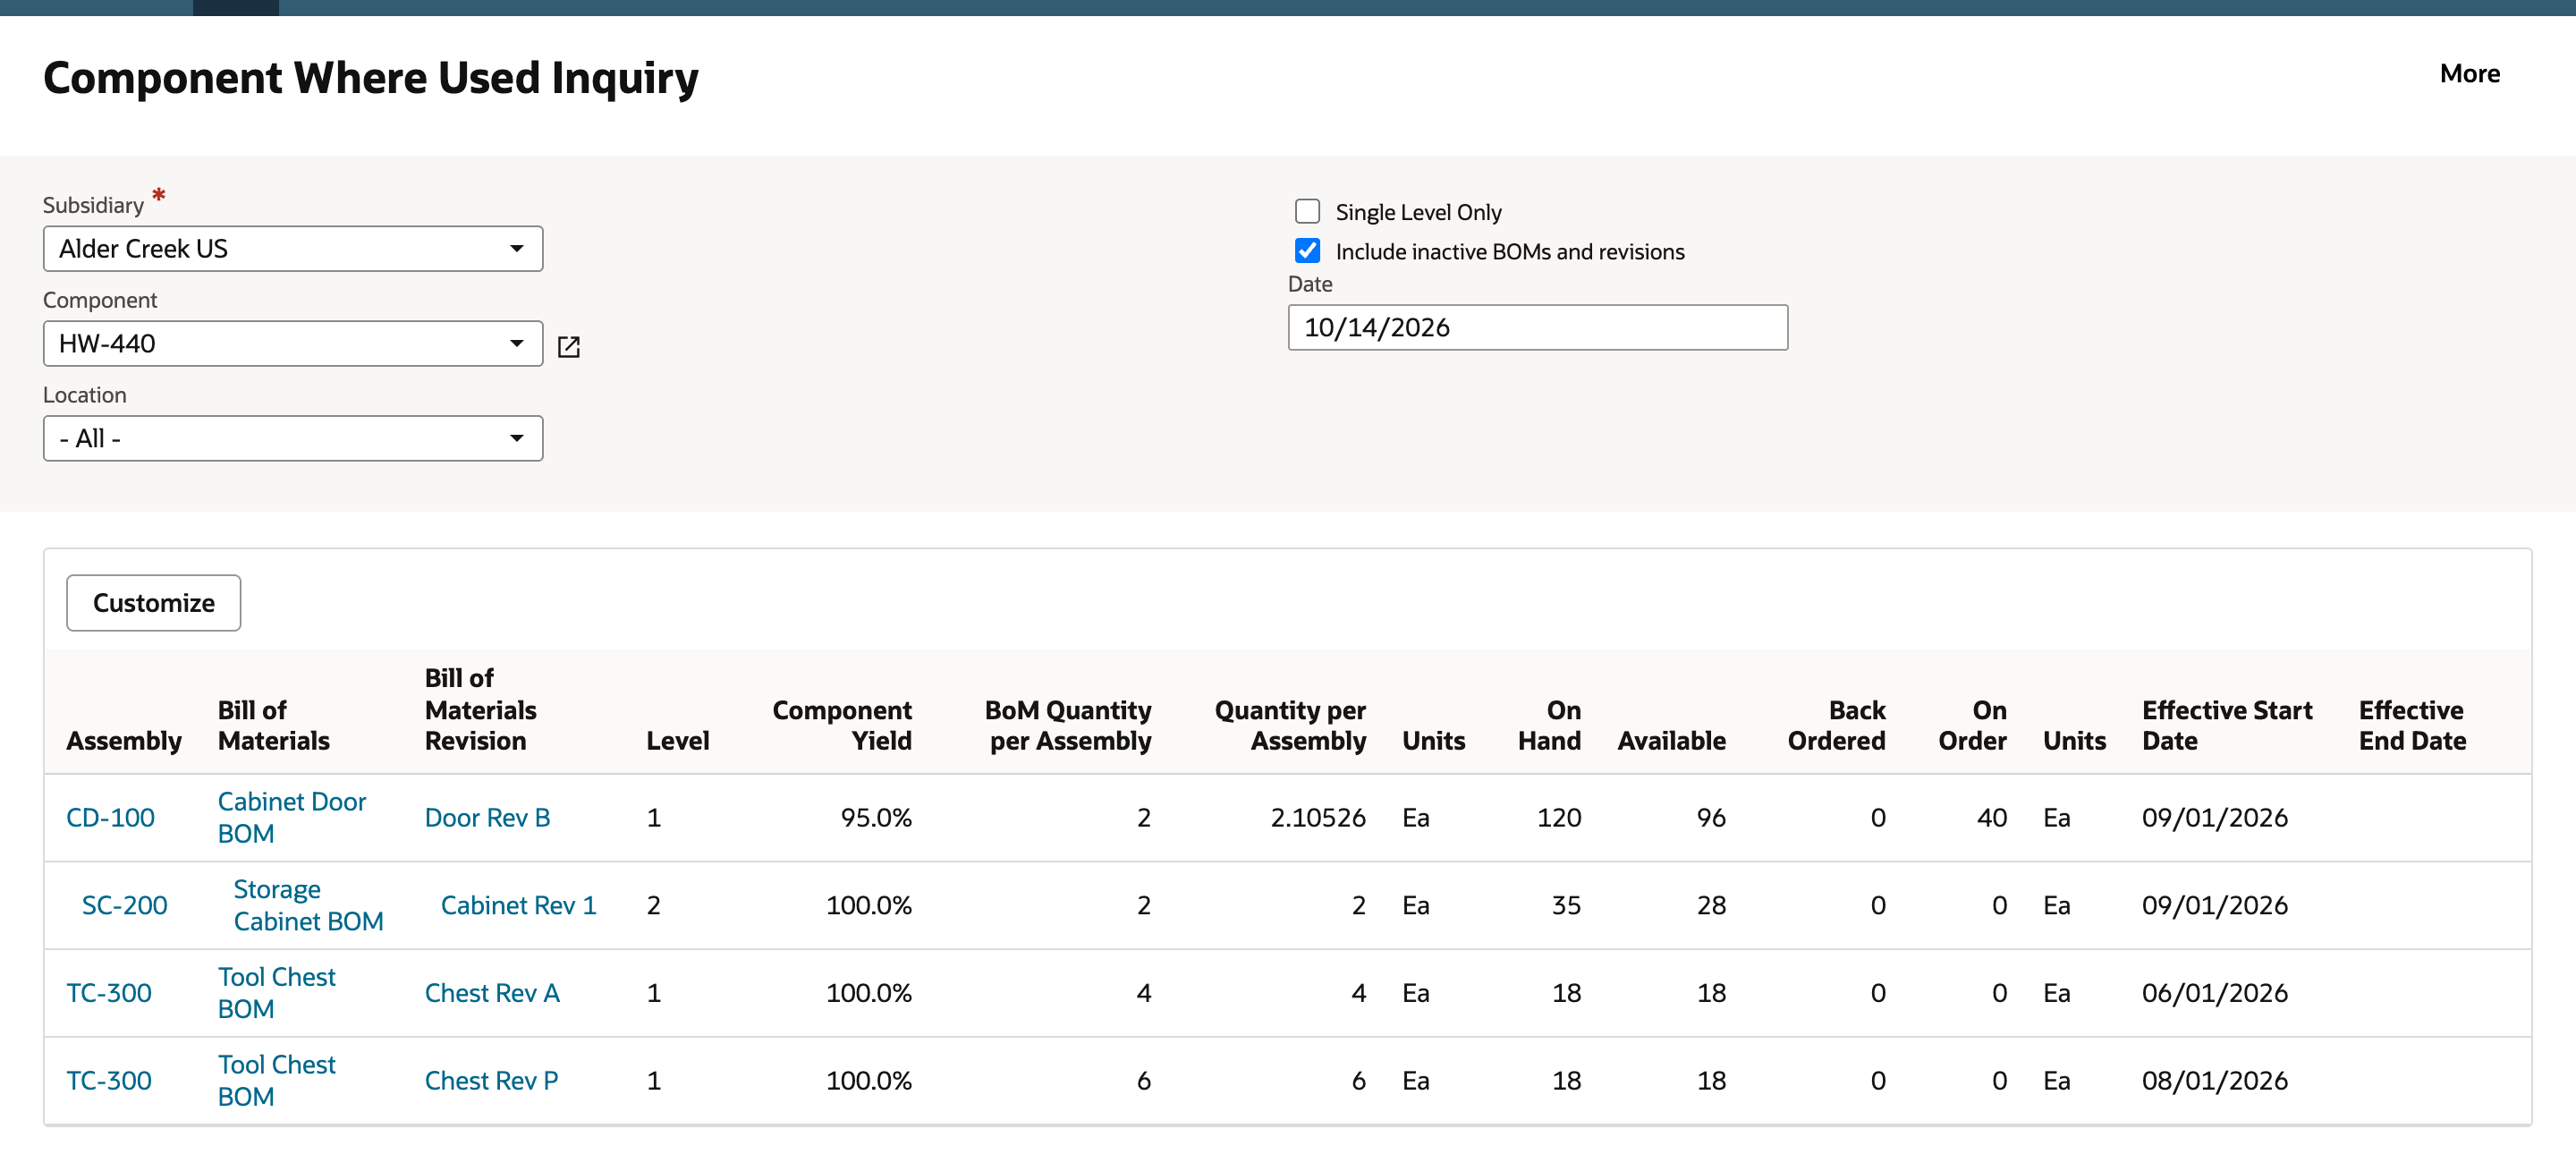Select the Available value 28
The width and height of the screenshot is (2576, 1163).
[1711, 906]
